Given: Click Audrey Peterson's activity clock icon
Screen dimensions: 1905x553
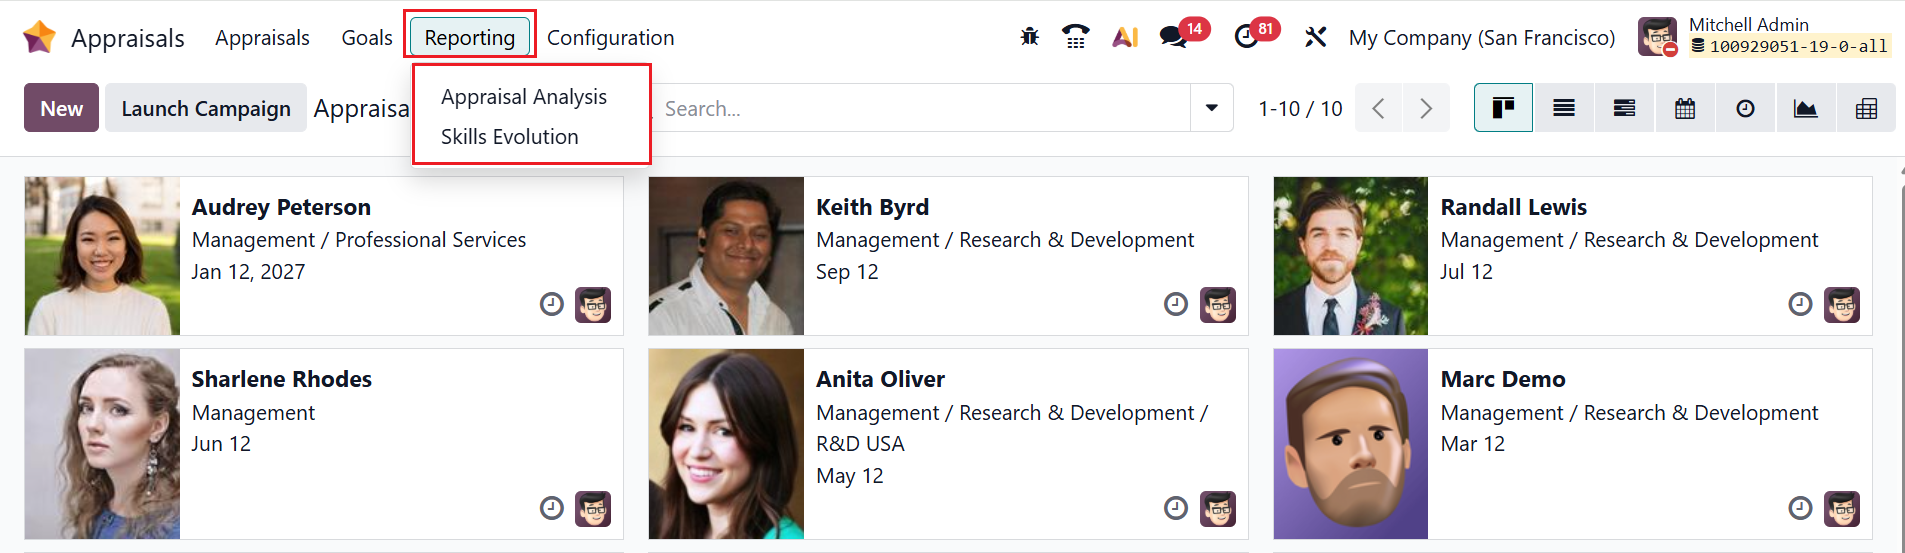Looking at the screenshot, I should [x=552, y=304].
